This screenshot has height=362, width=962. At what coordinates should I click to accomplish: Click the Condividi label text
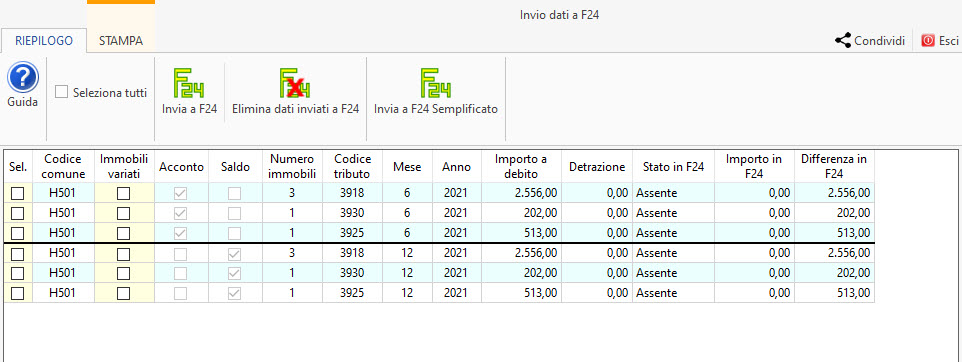(x=880, y=41)
